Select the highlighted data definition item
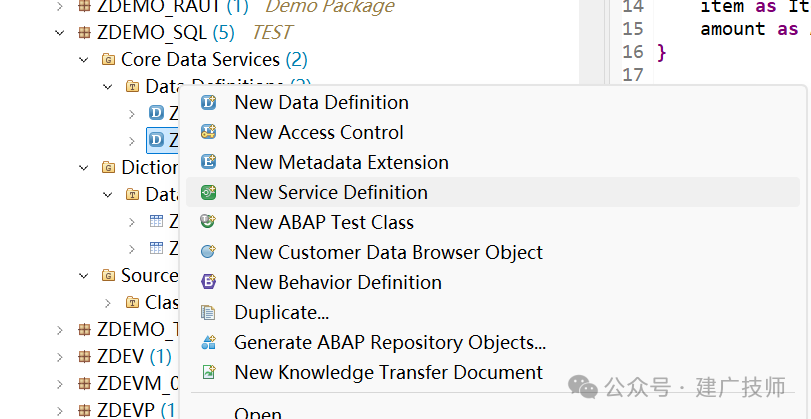811x419 pixels. pyautogui.click(x=163, y=140)
